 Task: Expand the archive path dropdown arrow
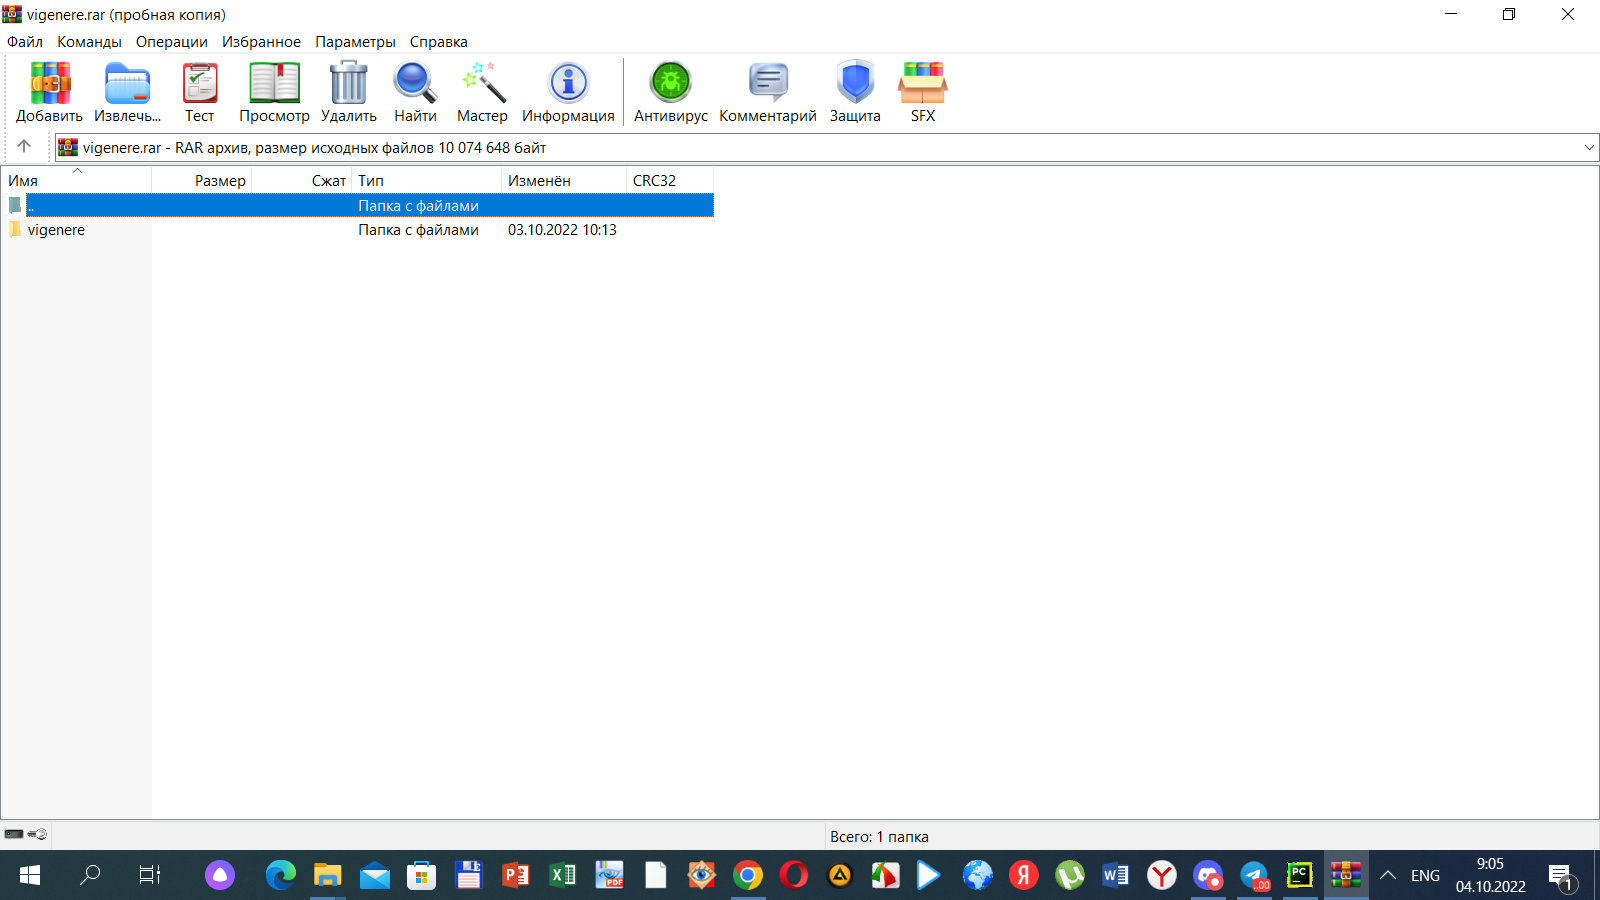pyautogui.click(x=1589, y=148)
